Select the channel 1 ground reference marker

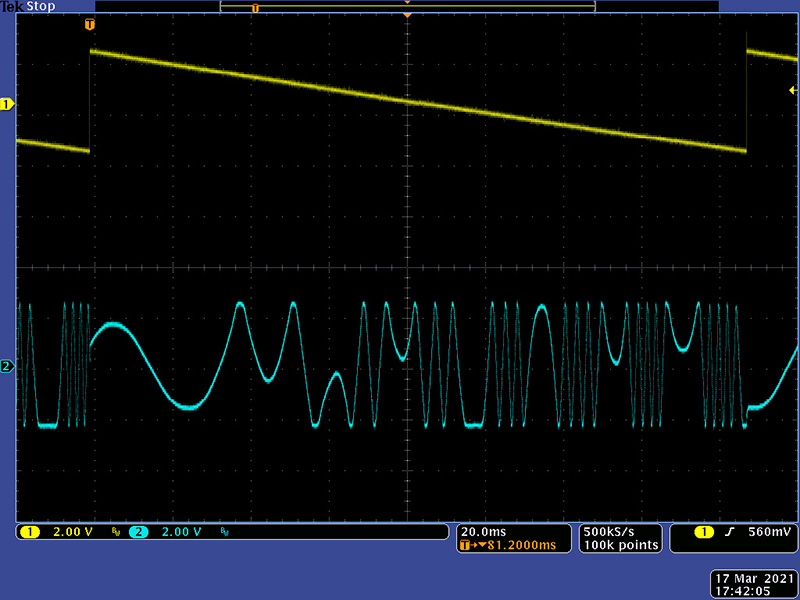[7, 104]
